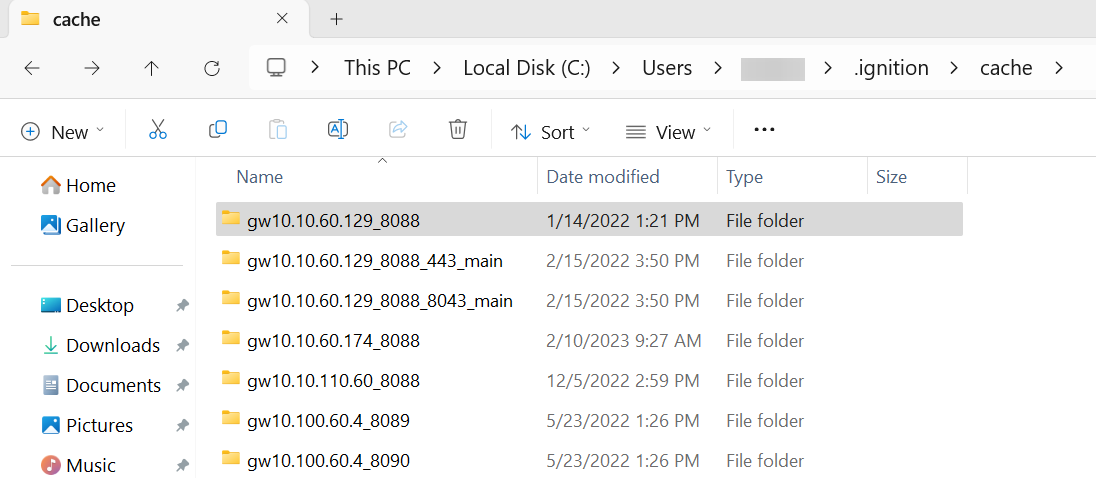Unpin Desktop using its pin icon
This screenshot has height=478, width=1096.
click(182, 305)
